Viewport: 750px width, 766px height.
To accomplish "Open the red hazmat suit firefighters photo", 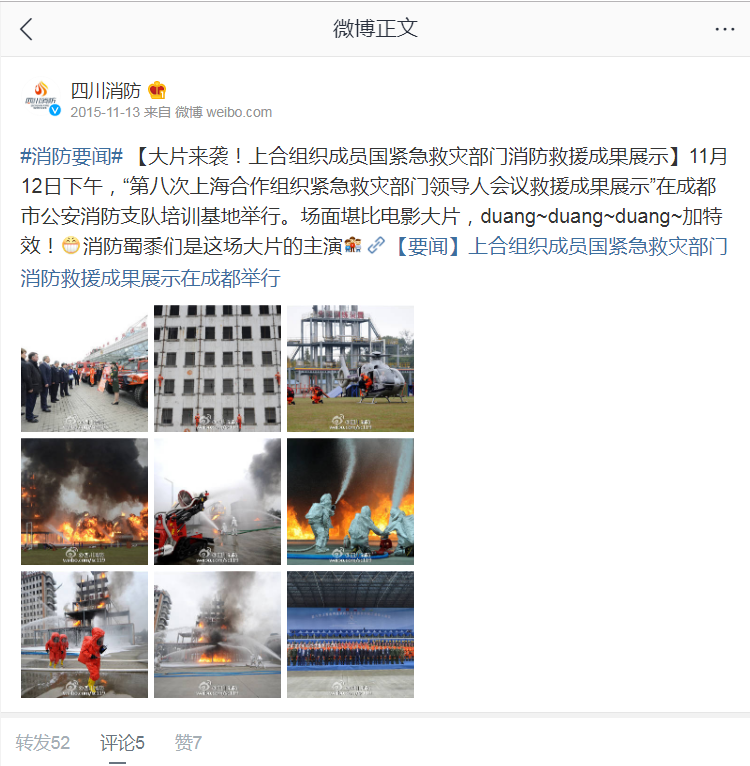I will tap(84, 635).
